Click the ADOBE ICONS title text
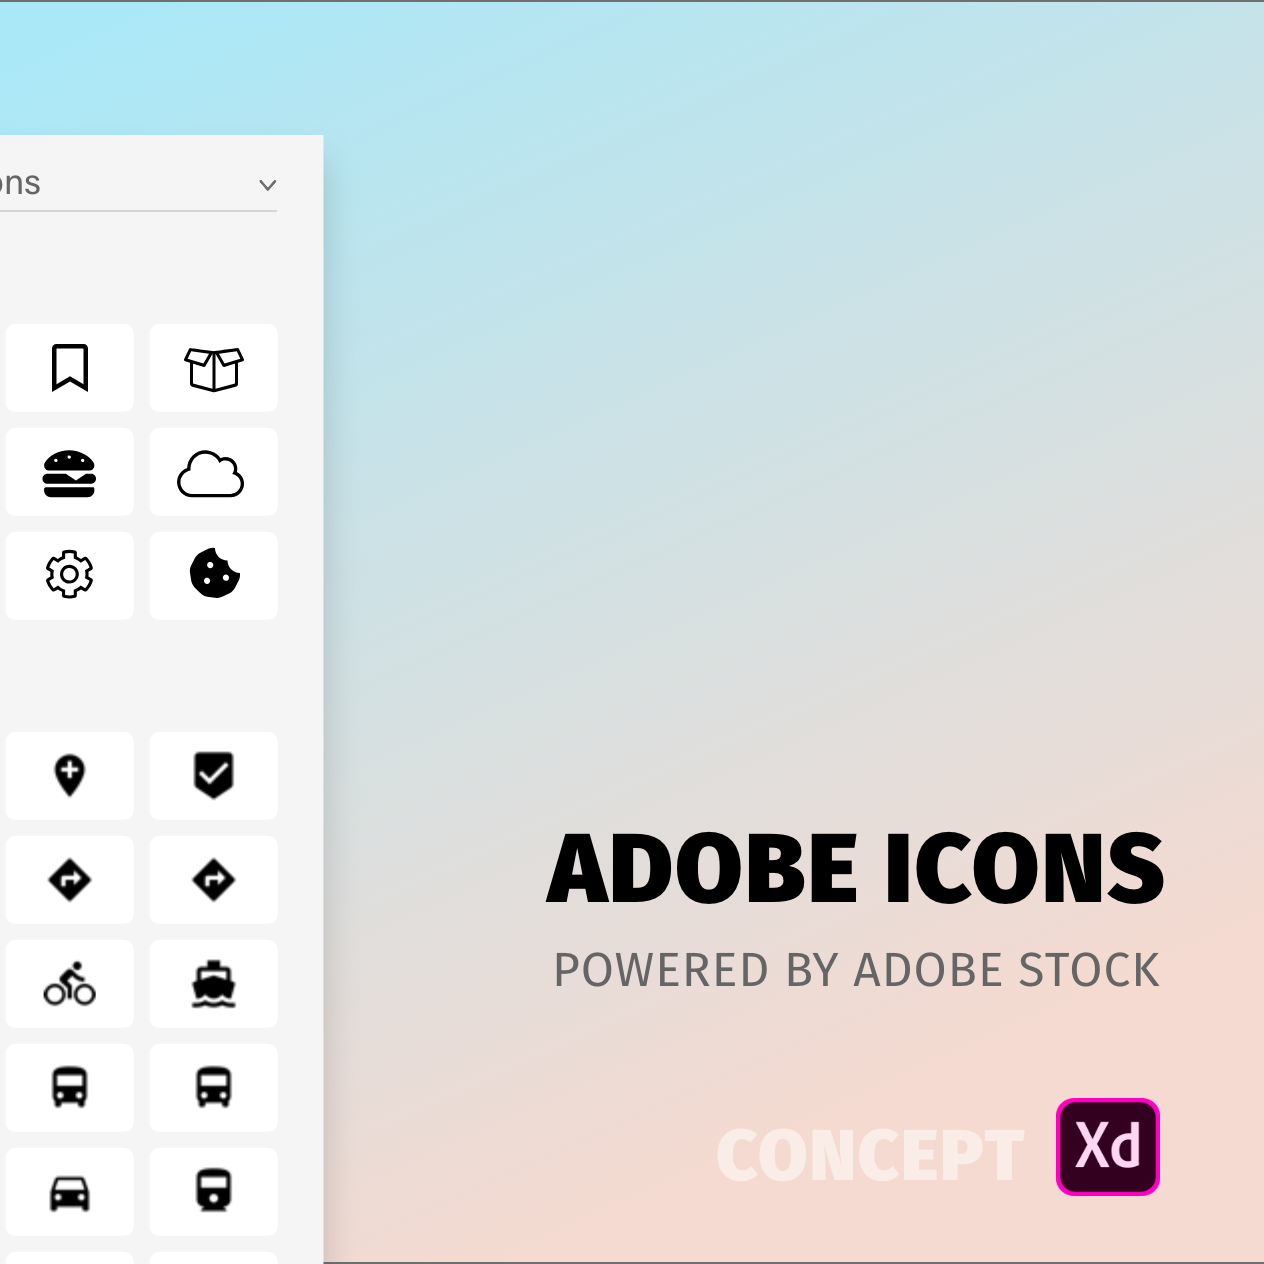Image resolution: width=1264 pixels, height=1264 pixels. pyautogui.click(x=856, y=868)
